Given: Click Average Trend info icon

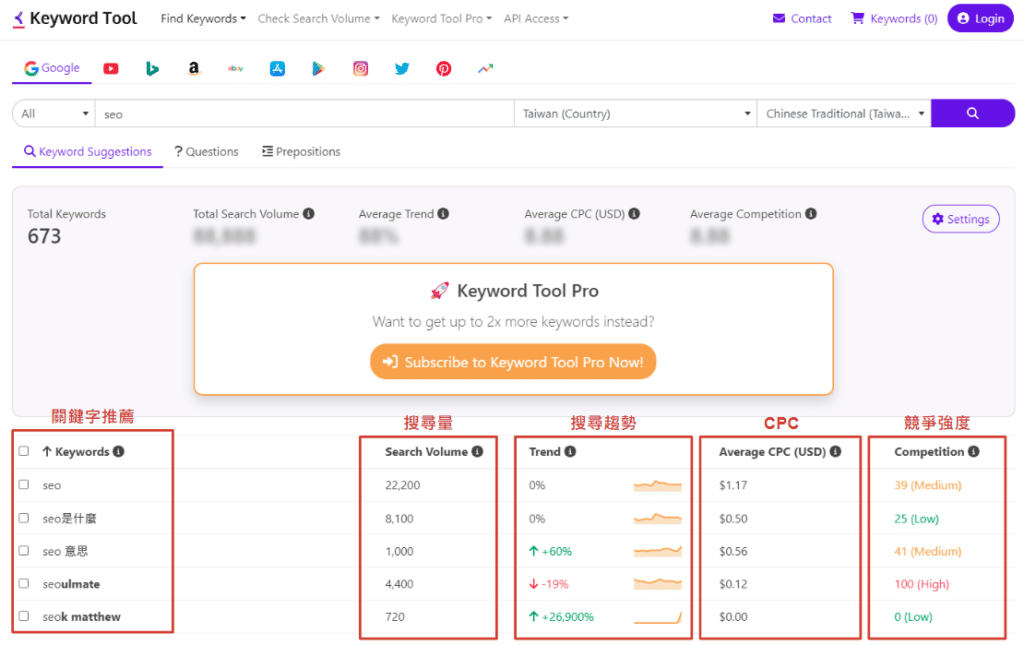Looking at the screenshot, I should 443,213.
